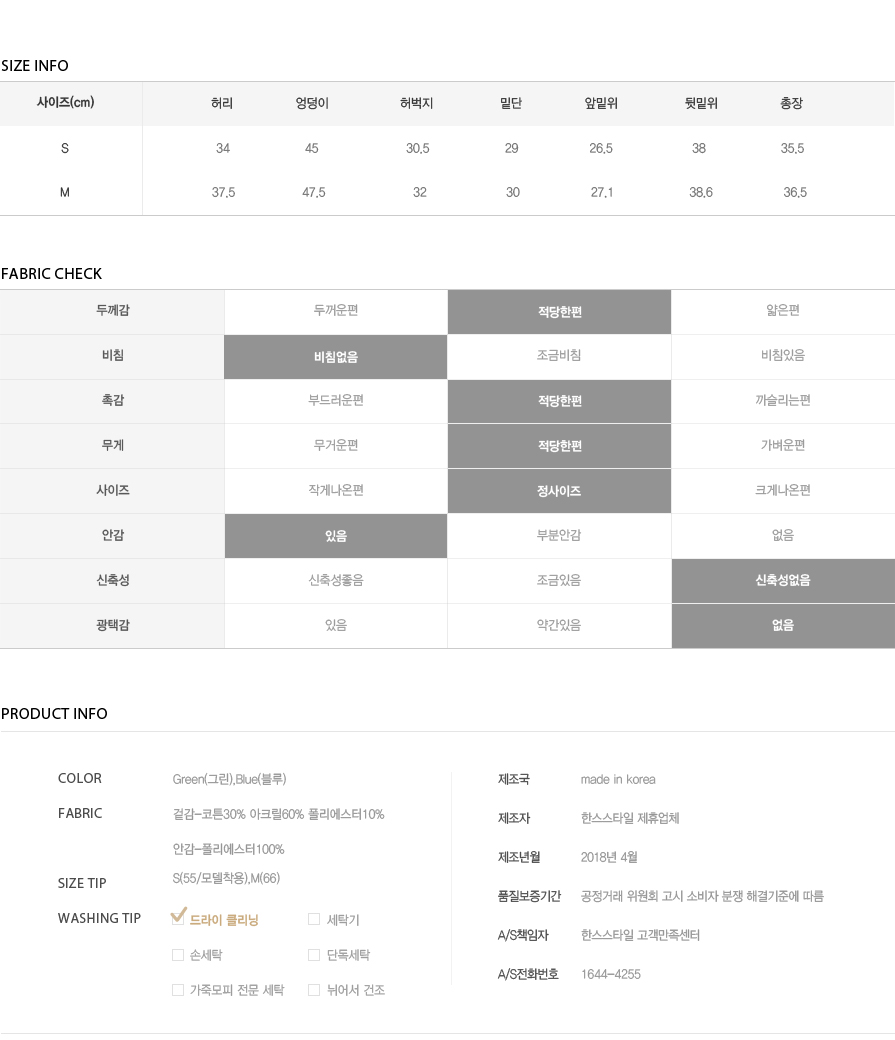Tick the 단독세탁 checkbox
This screenshot has width=895, height=1040.
[314, 955]
